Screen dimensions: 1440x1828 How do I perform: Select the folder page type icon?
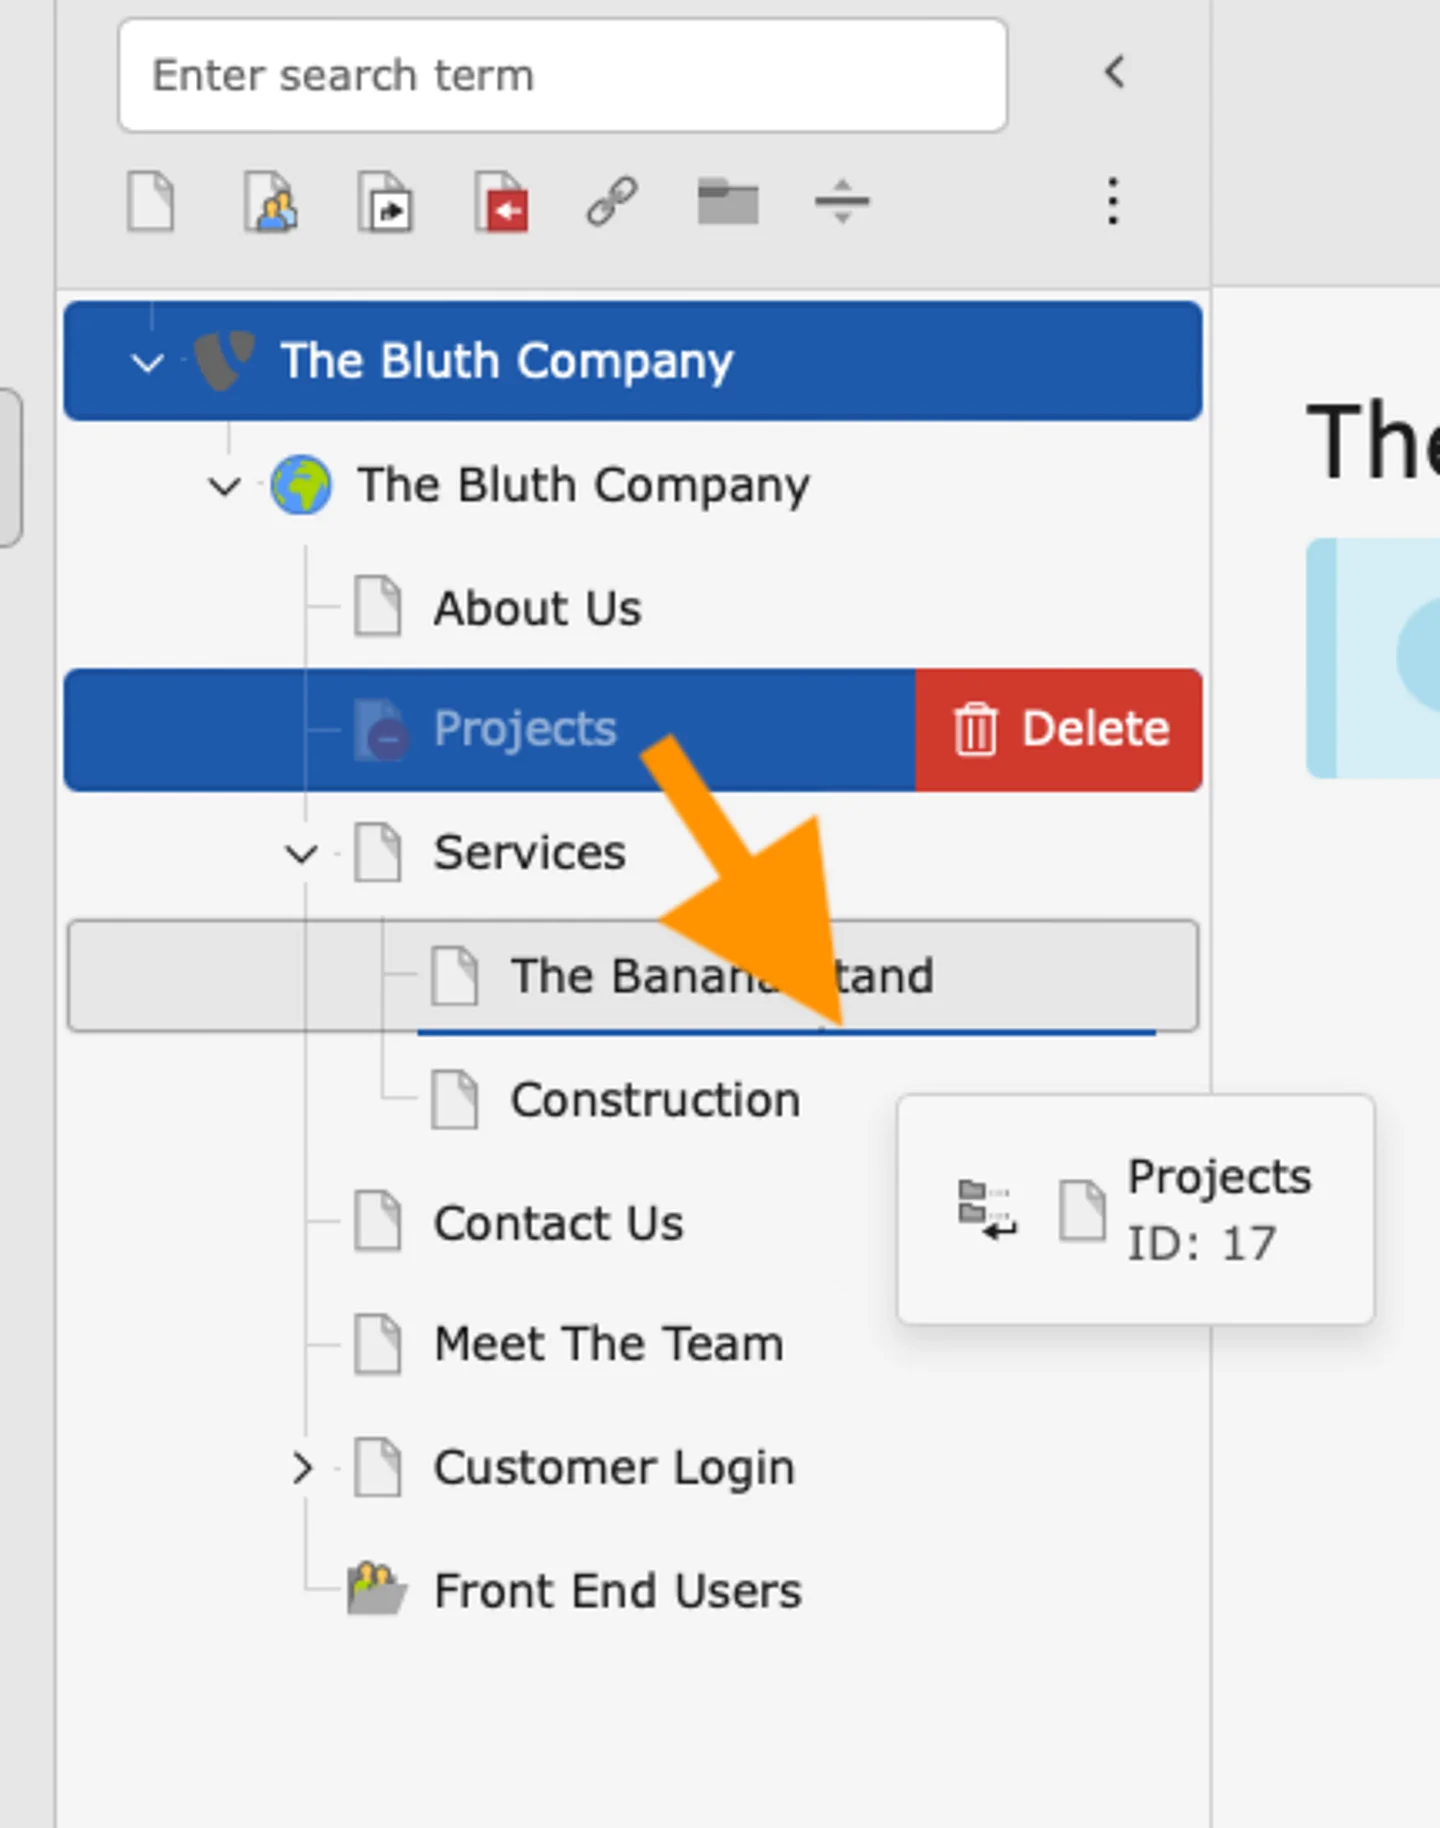pyautogui.click(x=727, y=202)
